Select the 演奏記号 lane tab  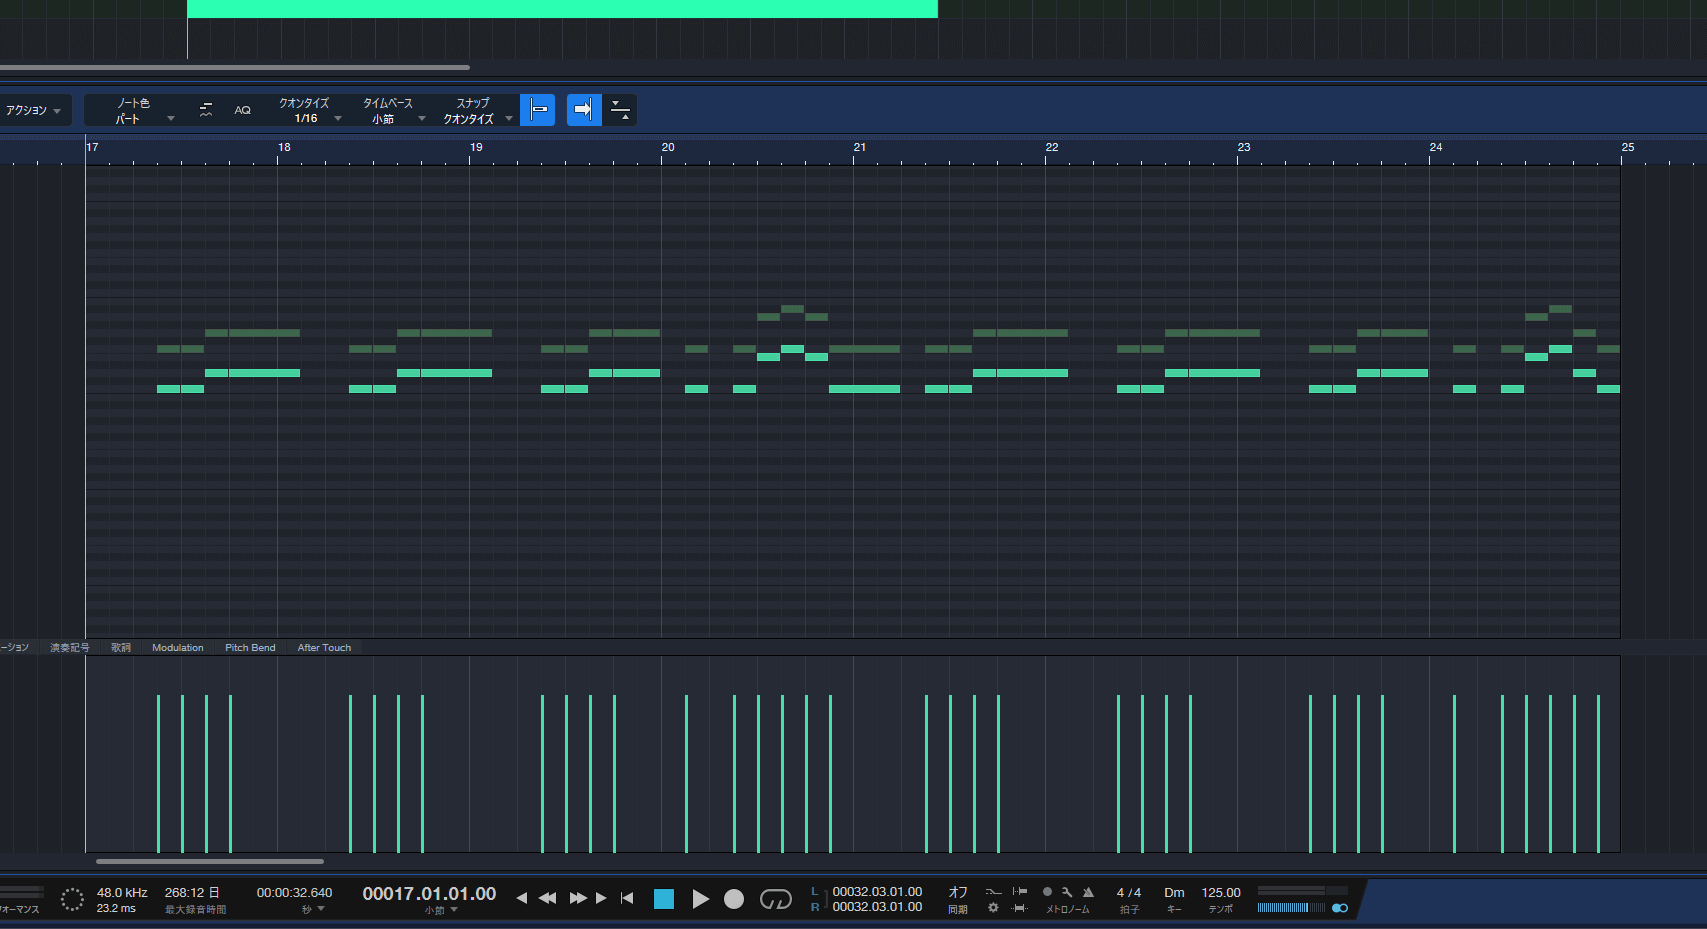coord(70,648)
